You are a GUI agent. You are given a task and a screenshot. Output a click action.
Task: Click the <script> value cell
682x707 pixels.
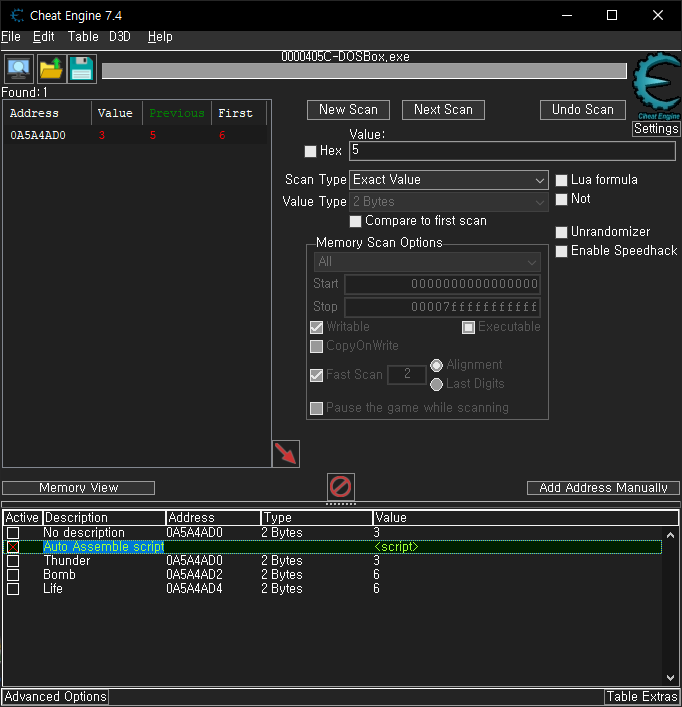[x=396, y=547]
